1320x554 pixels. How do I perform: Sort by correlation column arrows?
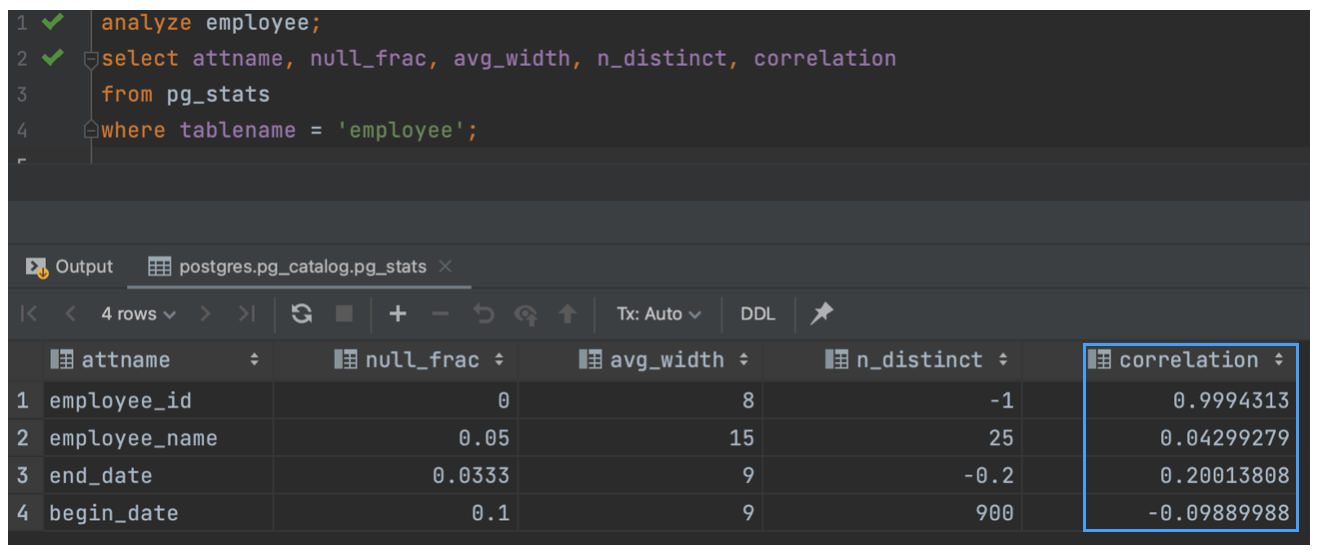pos(1278,360)
